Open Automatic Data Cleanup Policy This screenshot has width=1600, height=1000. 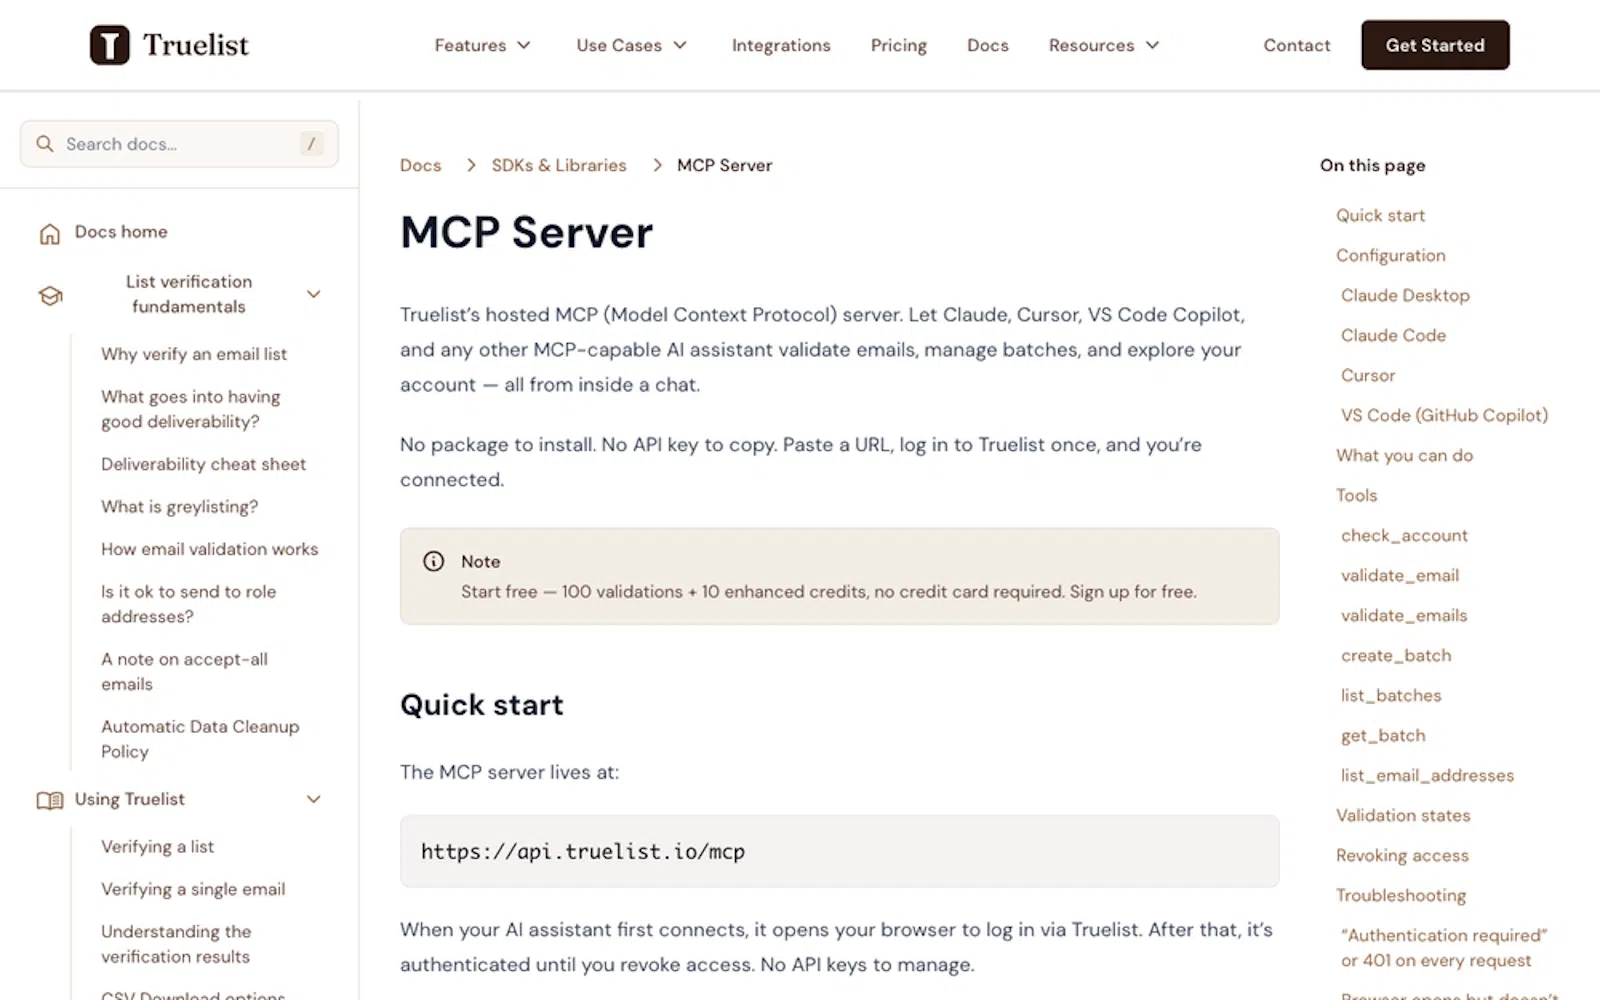200,739
